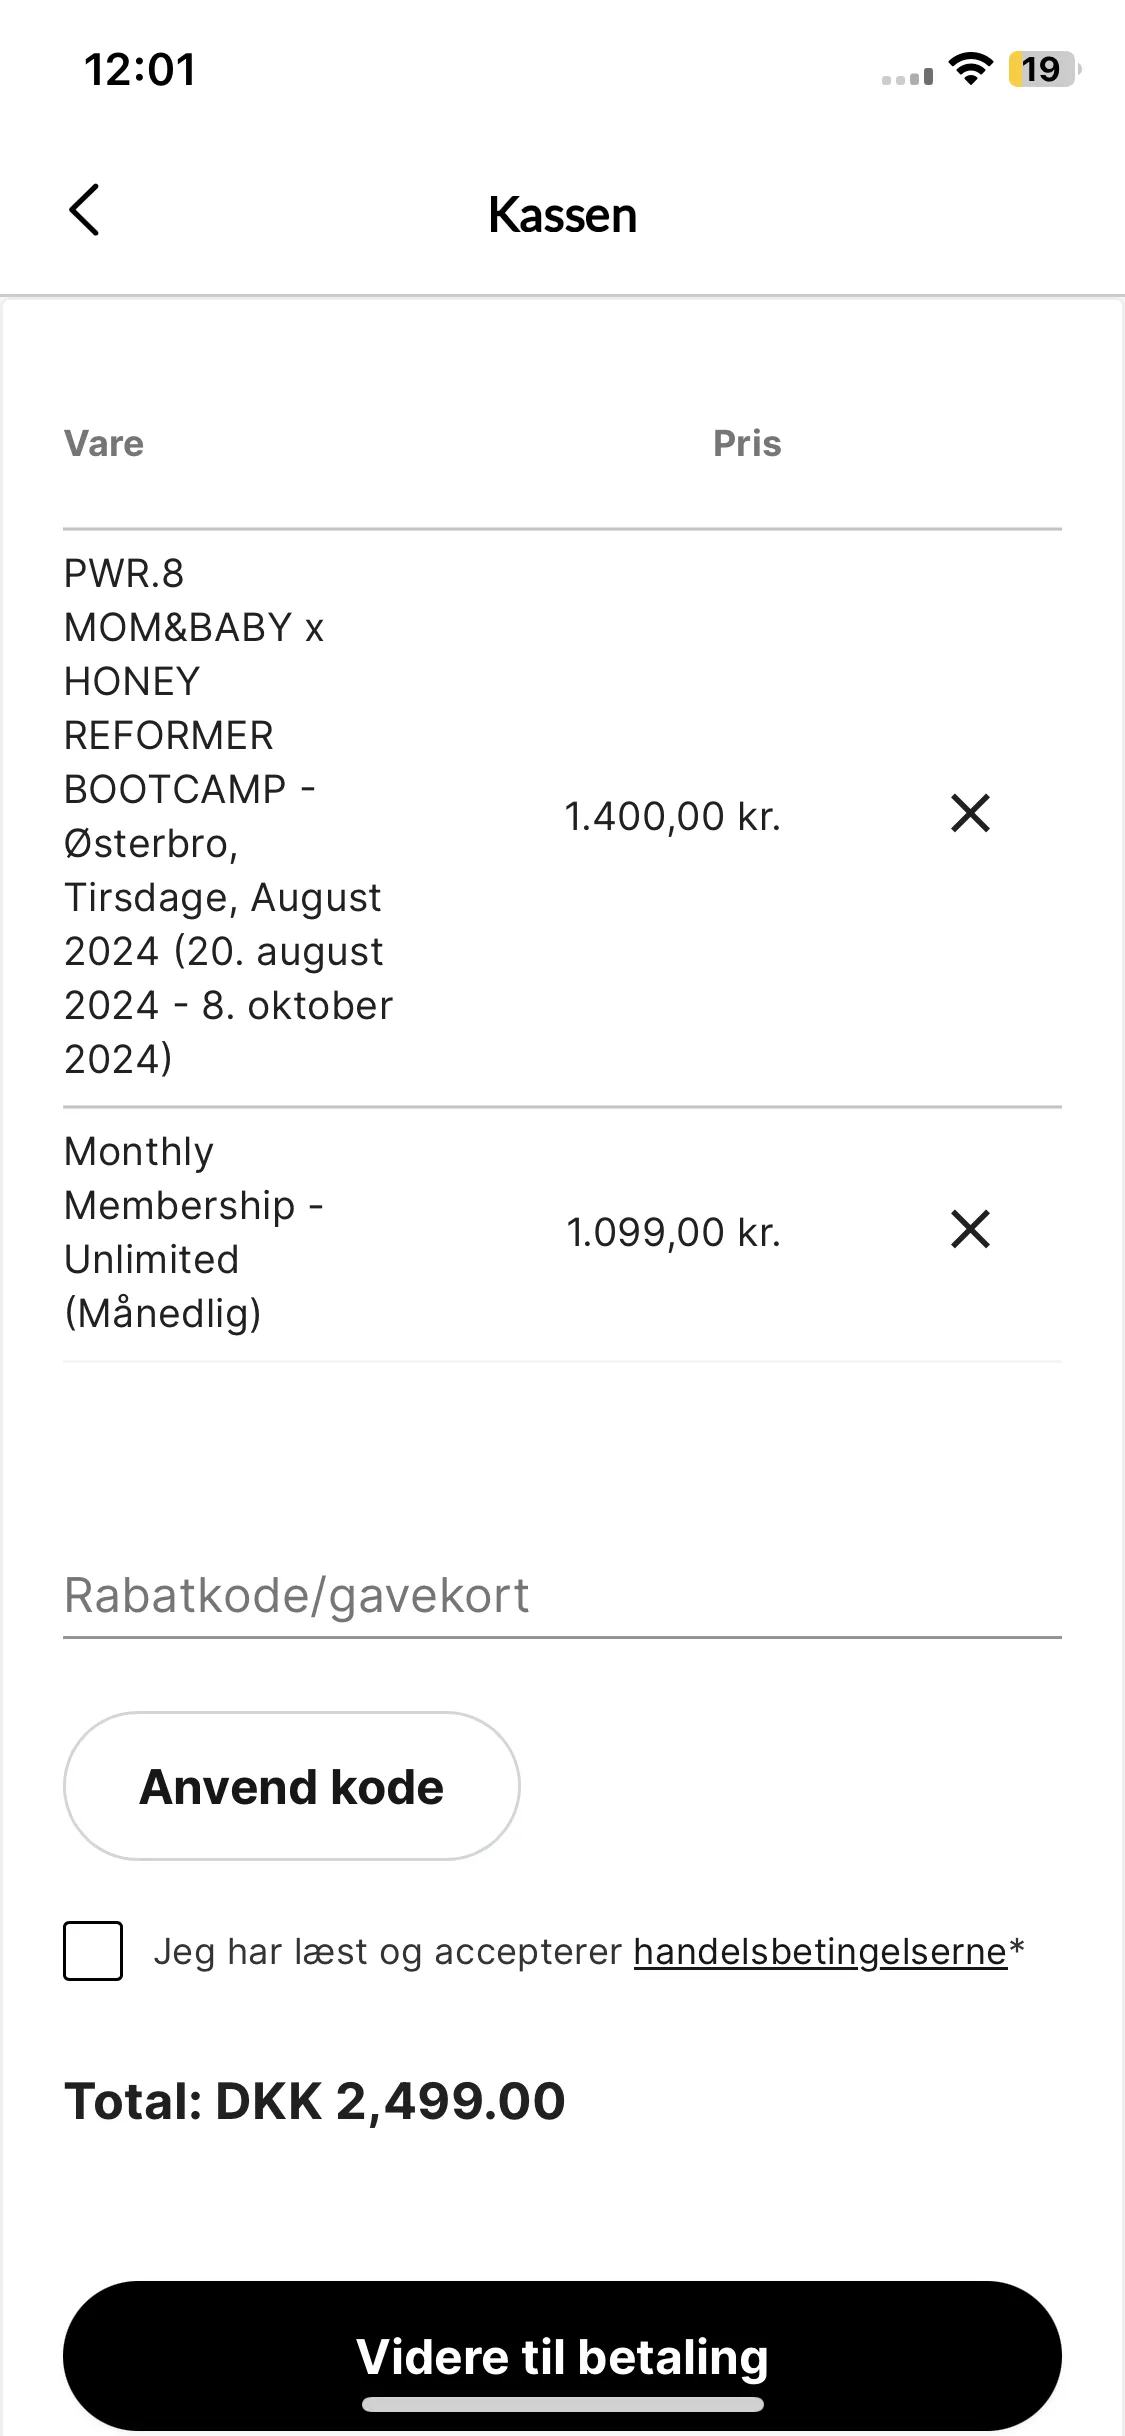Tap the Vare column header
Screen dimensions: 1125x2436
tap(104, 443)
